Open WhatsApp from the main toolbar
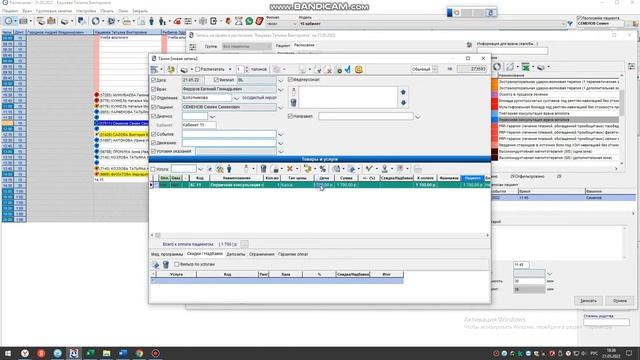Viewport: 640px width, 360px height. tap(249, 21)
